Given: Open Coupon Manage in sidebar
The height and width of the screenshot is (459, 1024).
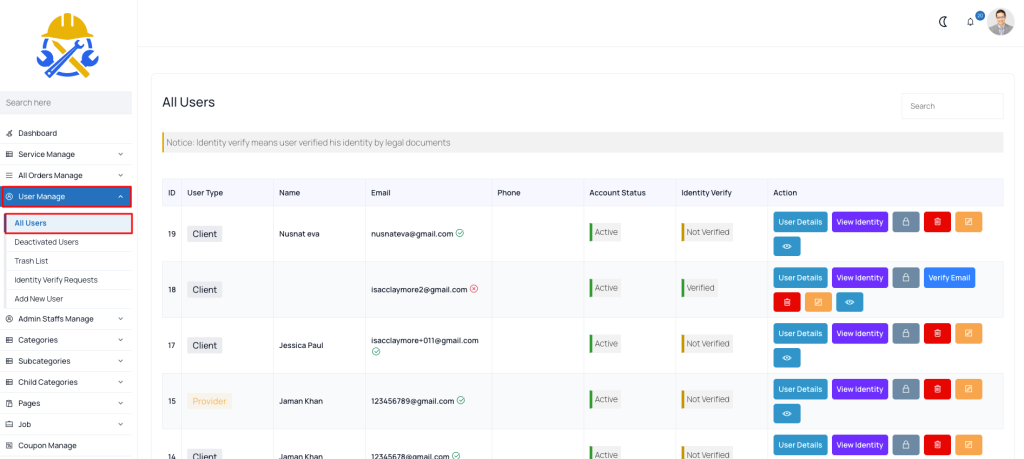Looking at the screenshot, I should [x=65, y=445].
